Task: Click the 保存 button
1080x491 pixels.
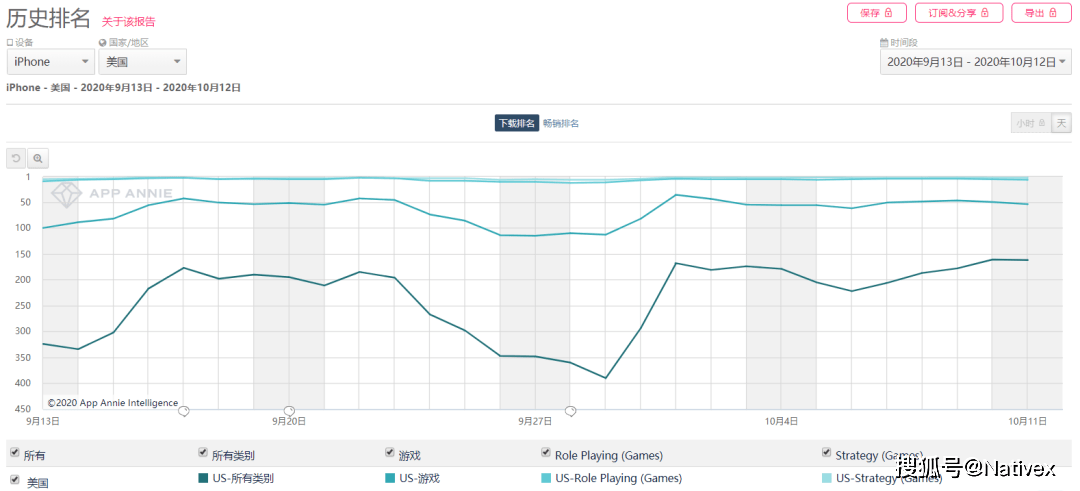Action: [876, 13]
